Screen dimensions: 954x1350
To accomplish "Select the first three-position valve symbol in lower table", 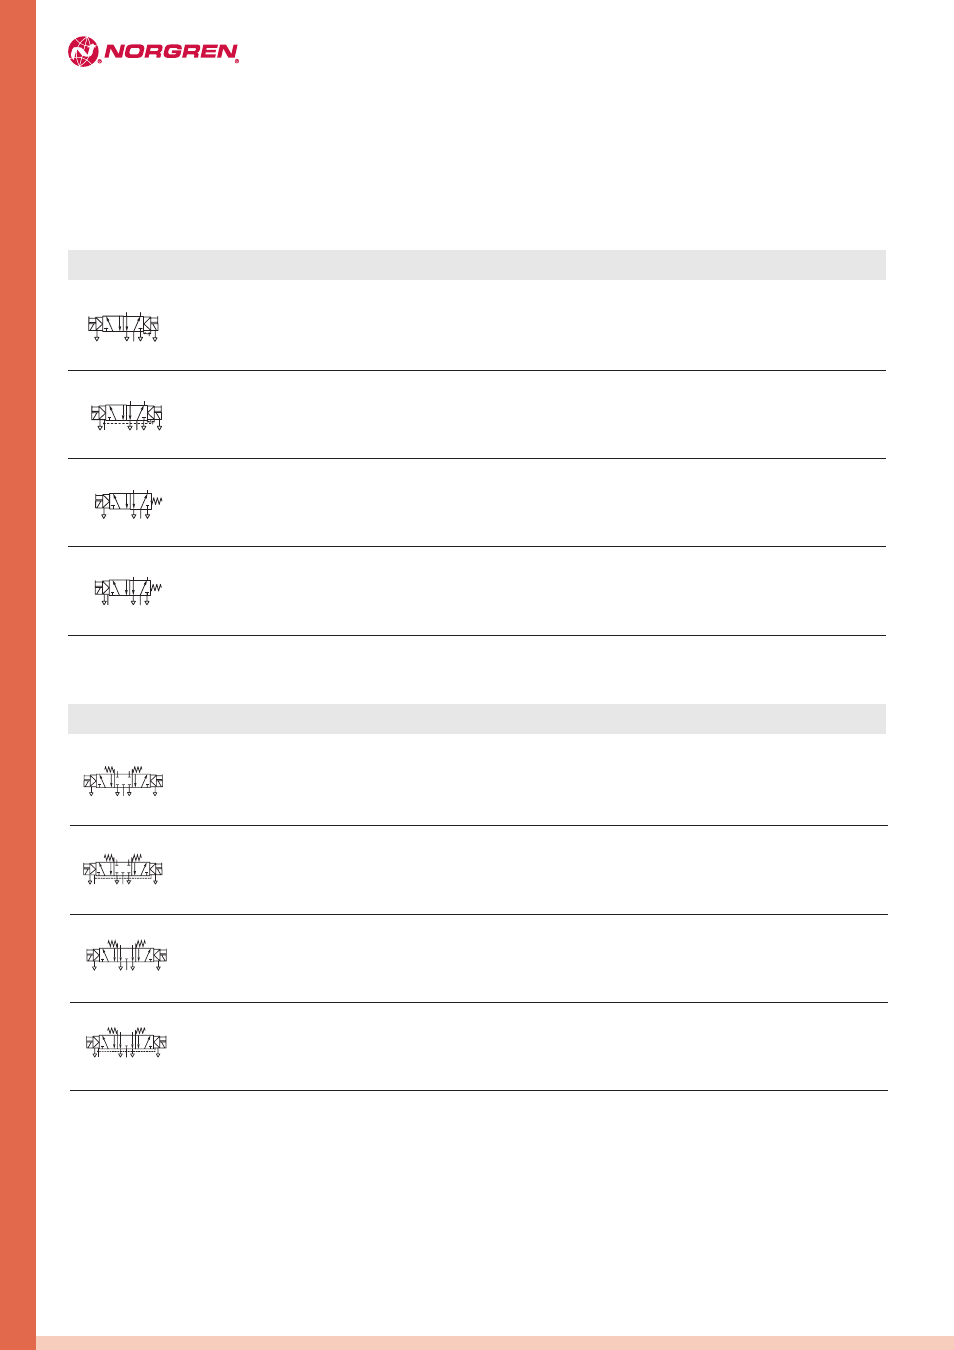I will (x=123, y=782).
